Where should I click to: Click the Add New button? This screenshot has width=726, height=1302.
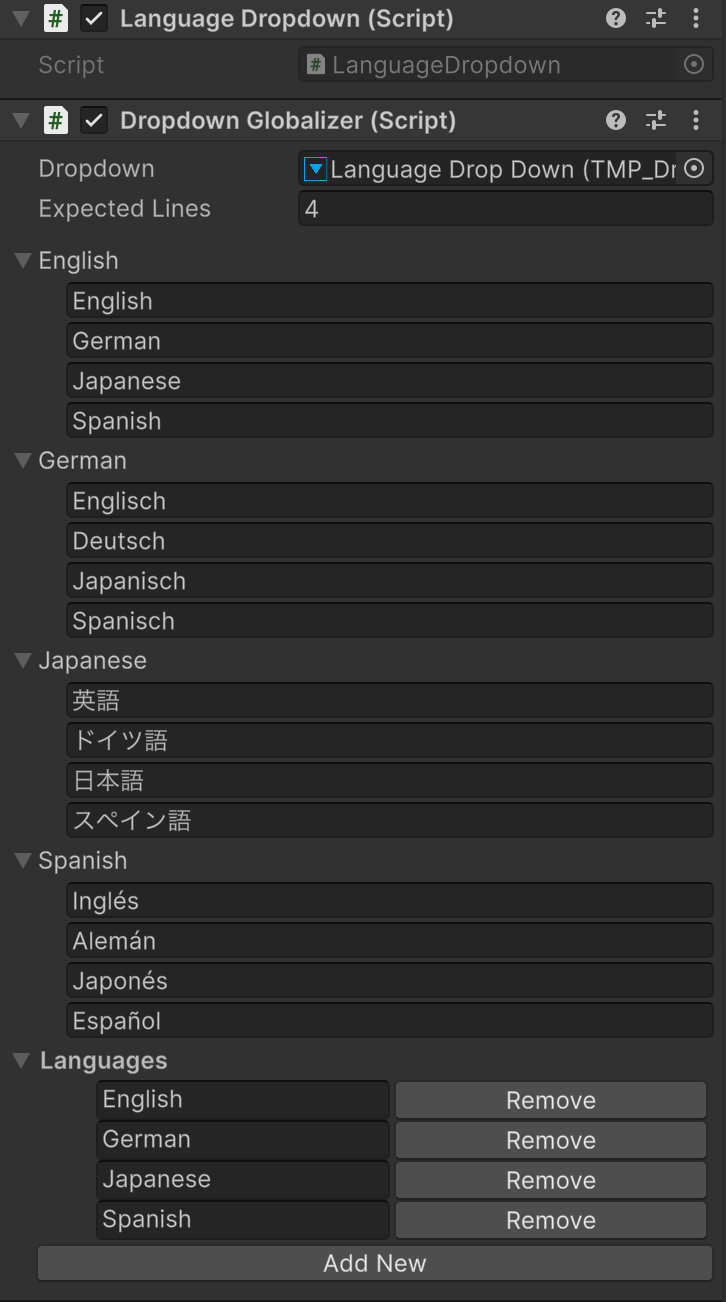click(374, 1263)
